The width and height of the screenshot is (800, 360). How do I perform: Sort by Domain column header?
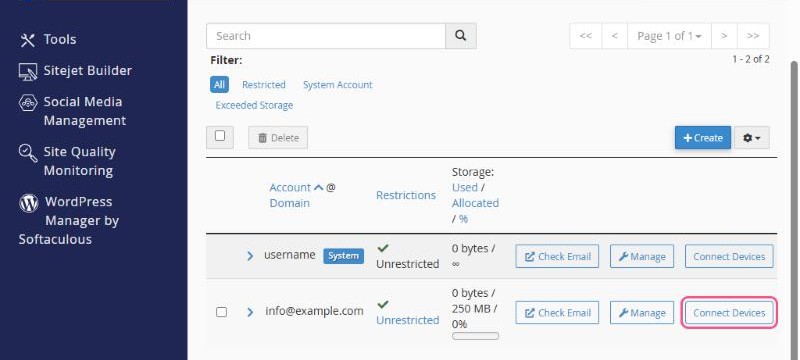[x=290, y=203]
